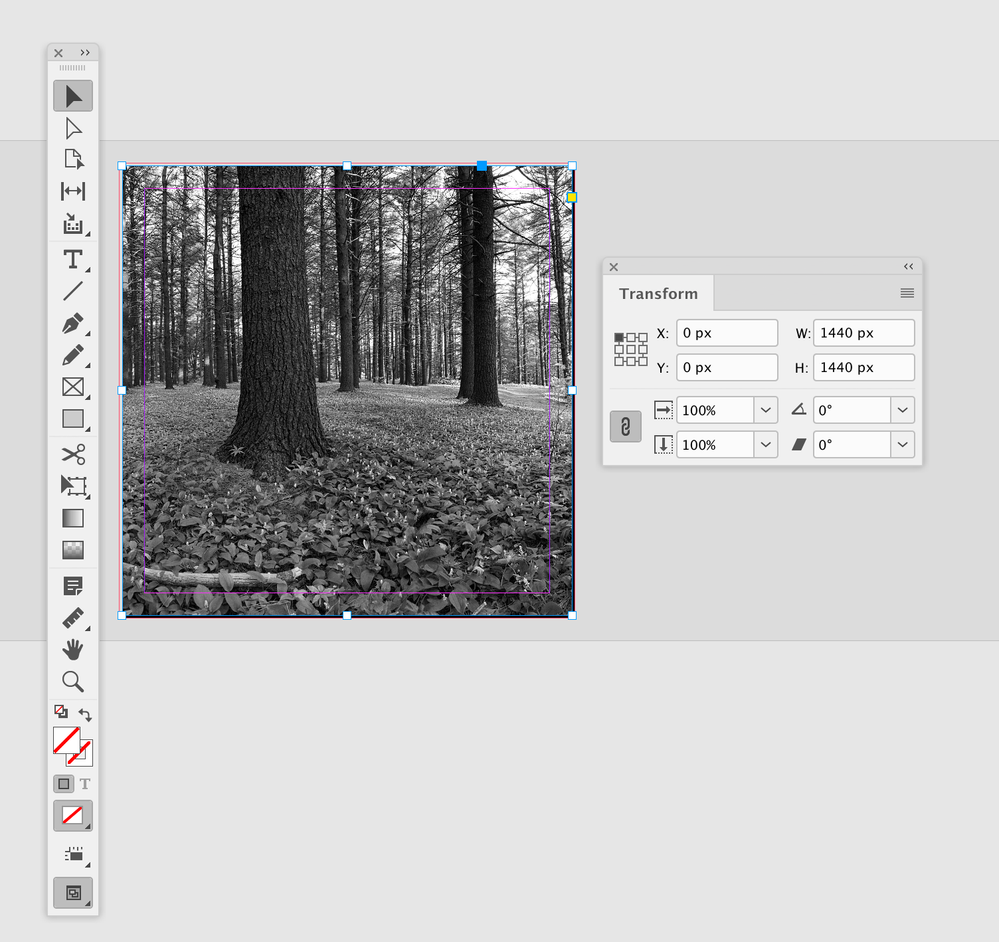This screenshot has width=999, height=942.
Task: Click the forest image frame
Action: pos(347,390)
